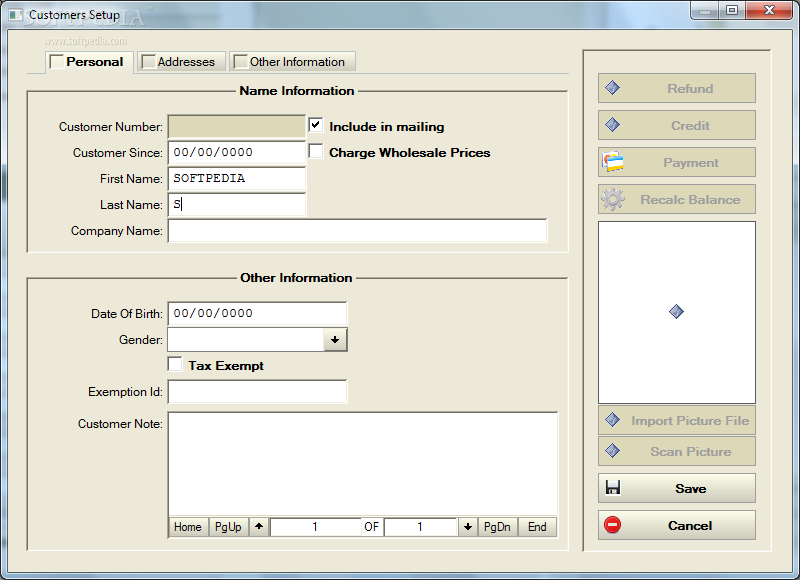Viewport: 800px width, 580px height.
Task: Go up one note line with up arrow
Action: (259, 526)
